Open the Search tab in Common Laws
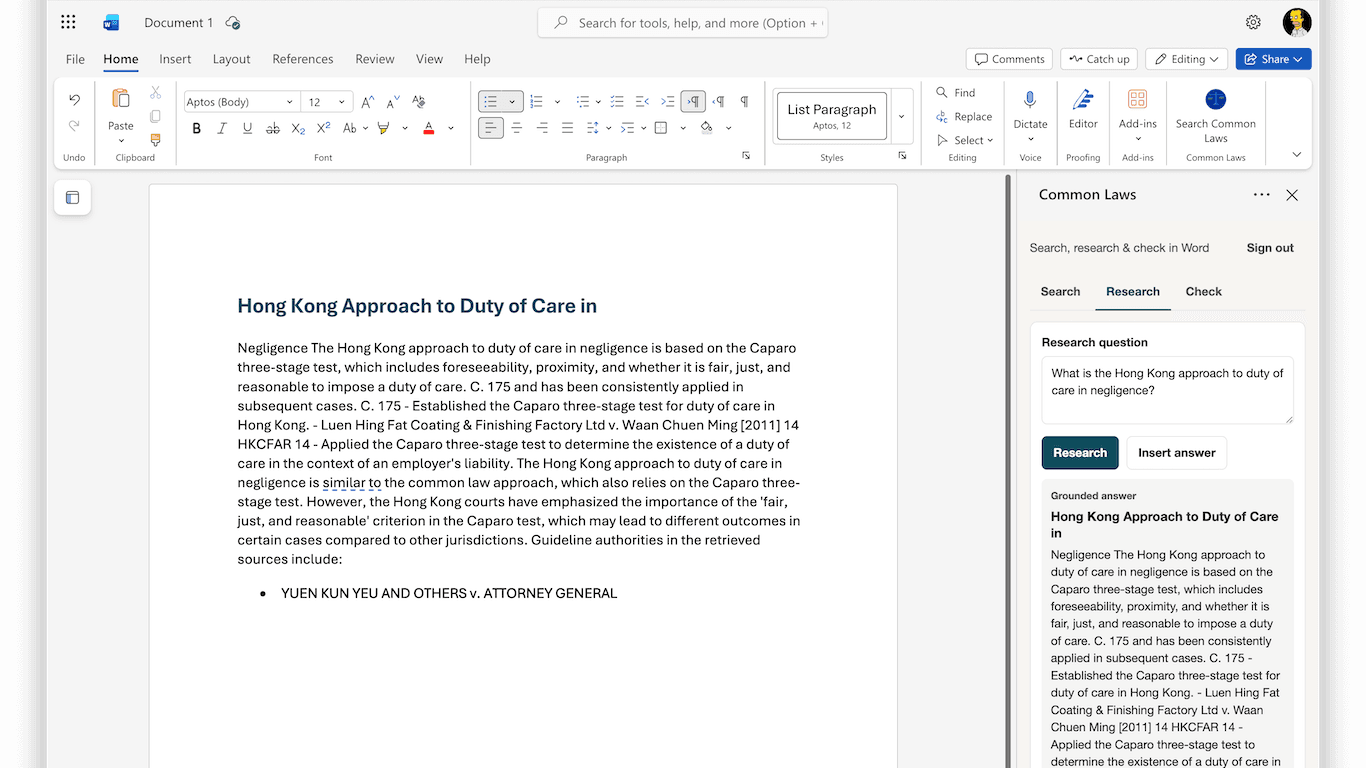 [1060, 292]
